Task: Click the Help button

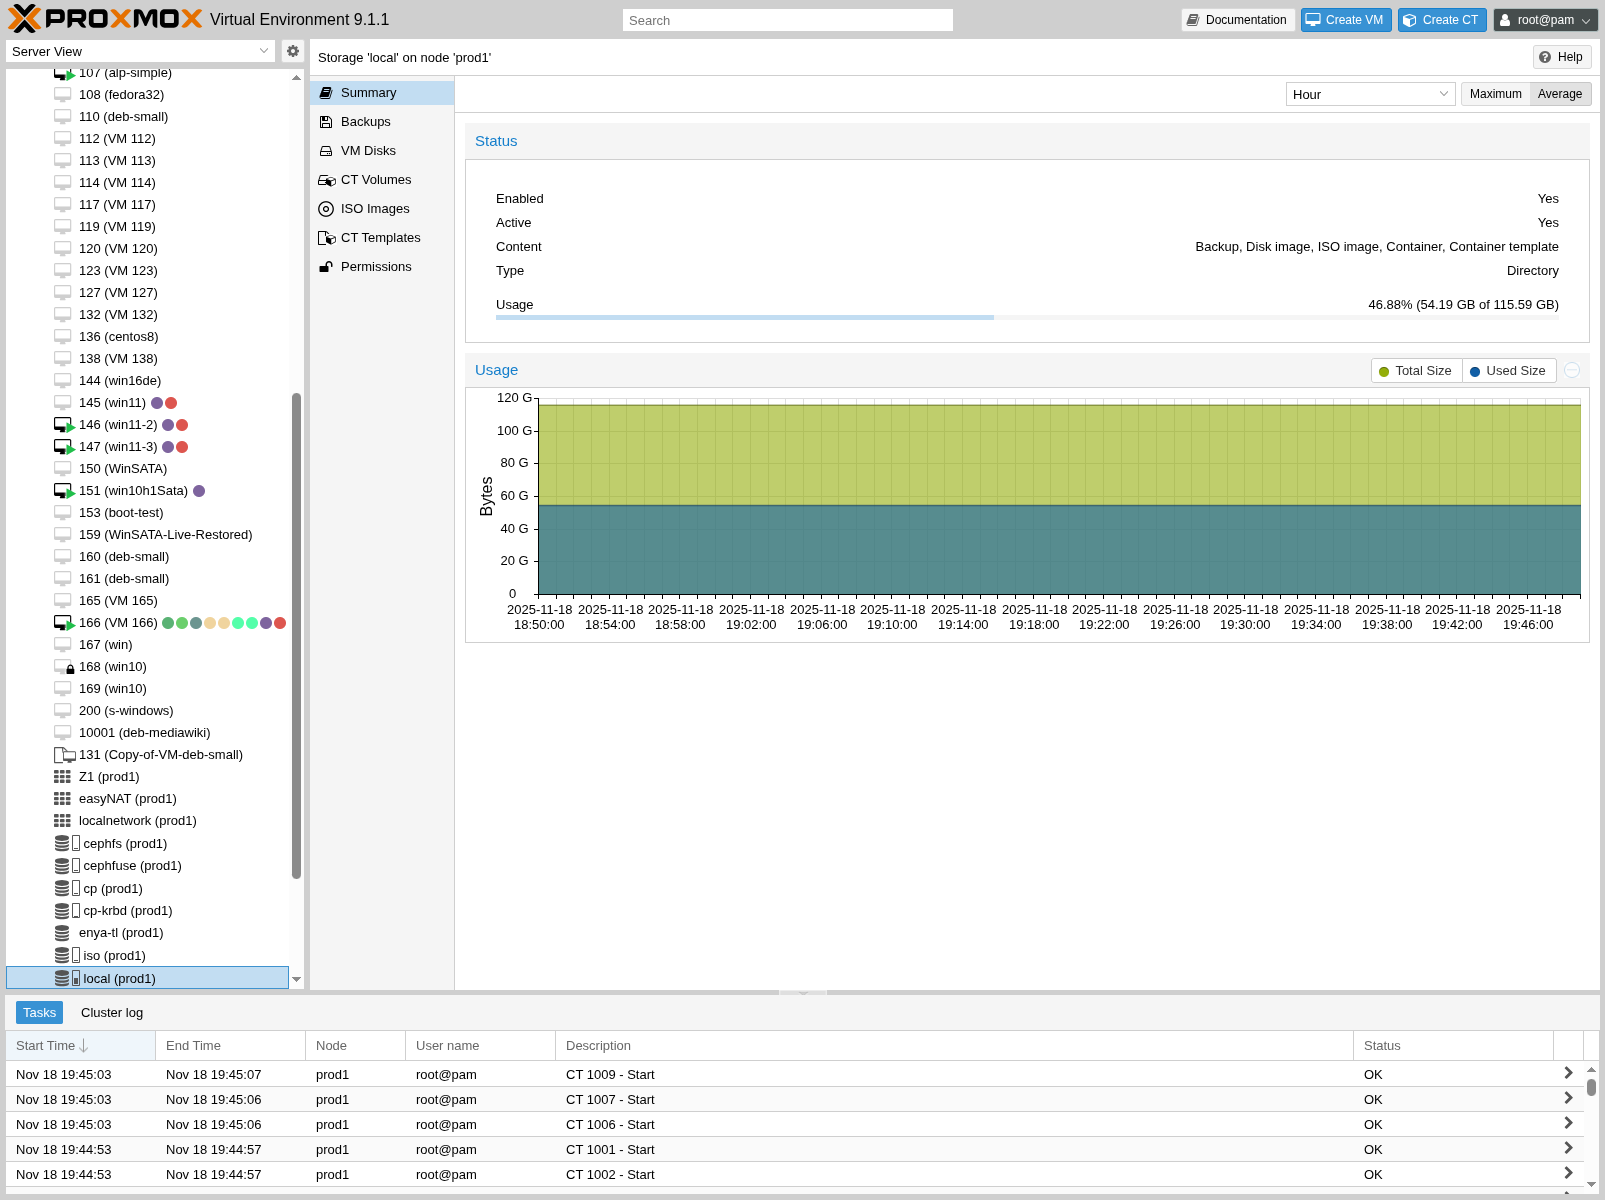Action: tap(1561, 57)
